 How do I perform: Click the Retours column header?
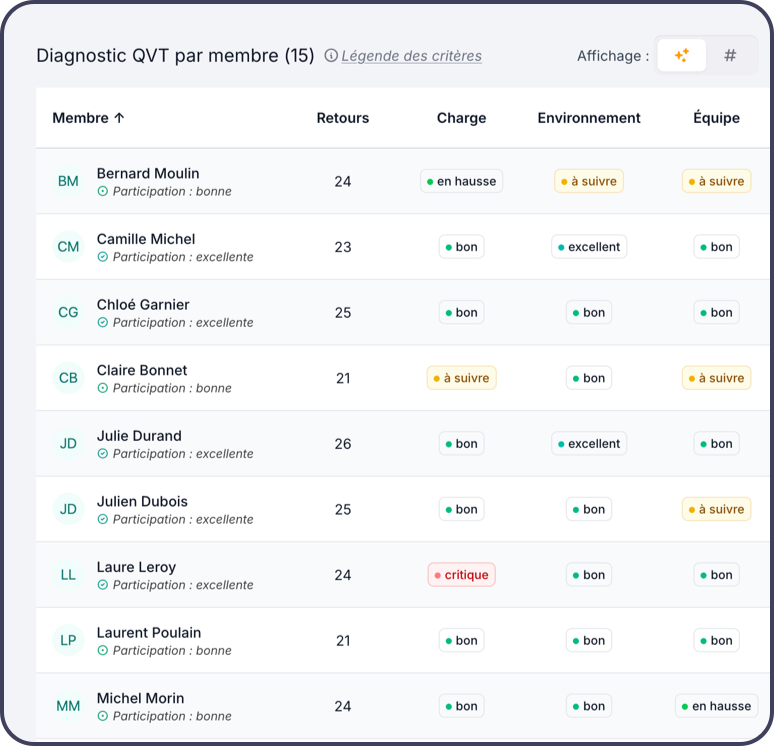[x=343, y=118]
